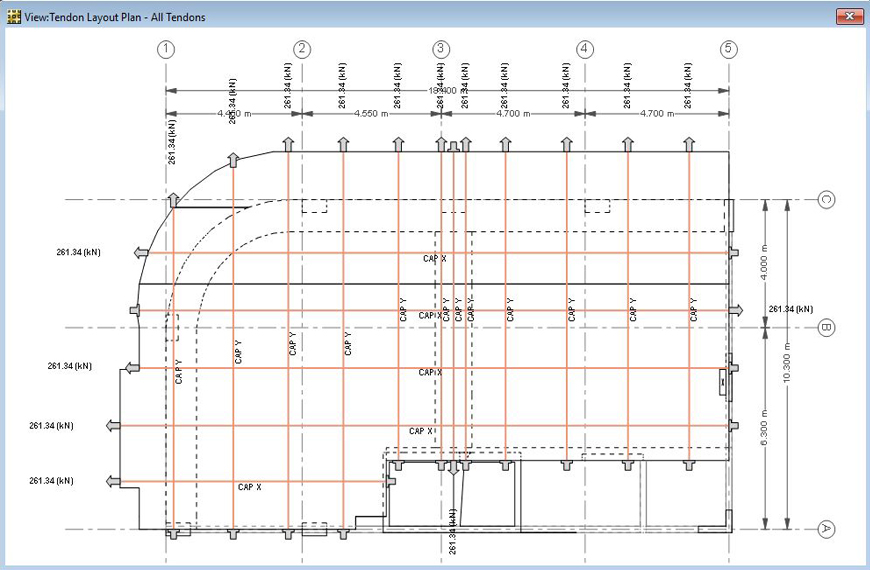Click the 4.000 m vertical dimension text
The width and height of the screenshot is (870, 570).
[766, 262]
